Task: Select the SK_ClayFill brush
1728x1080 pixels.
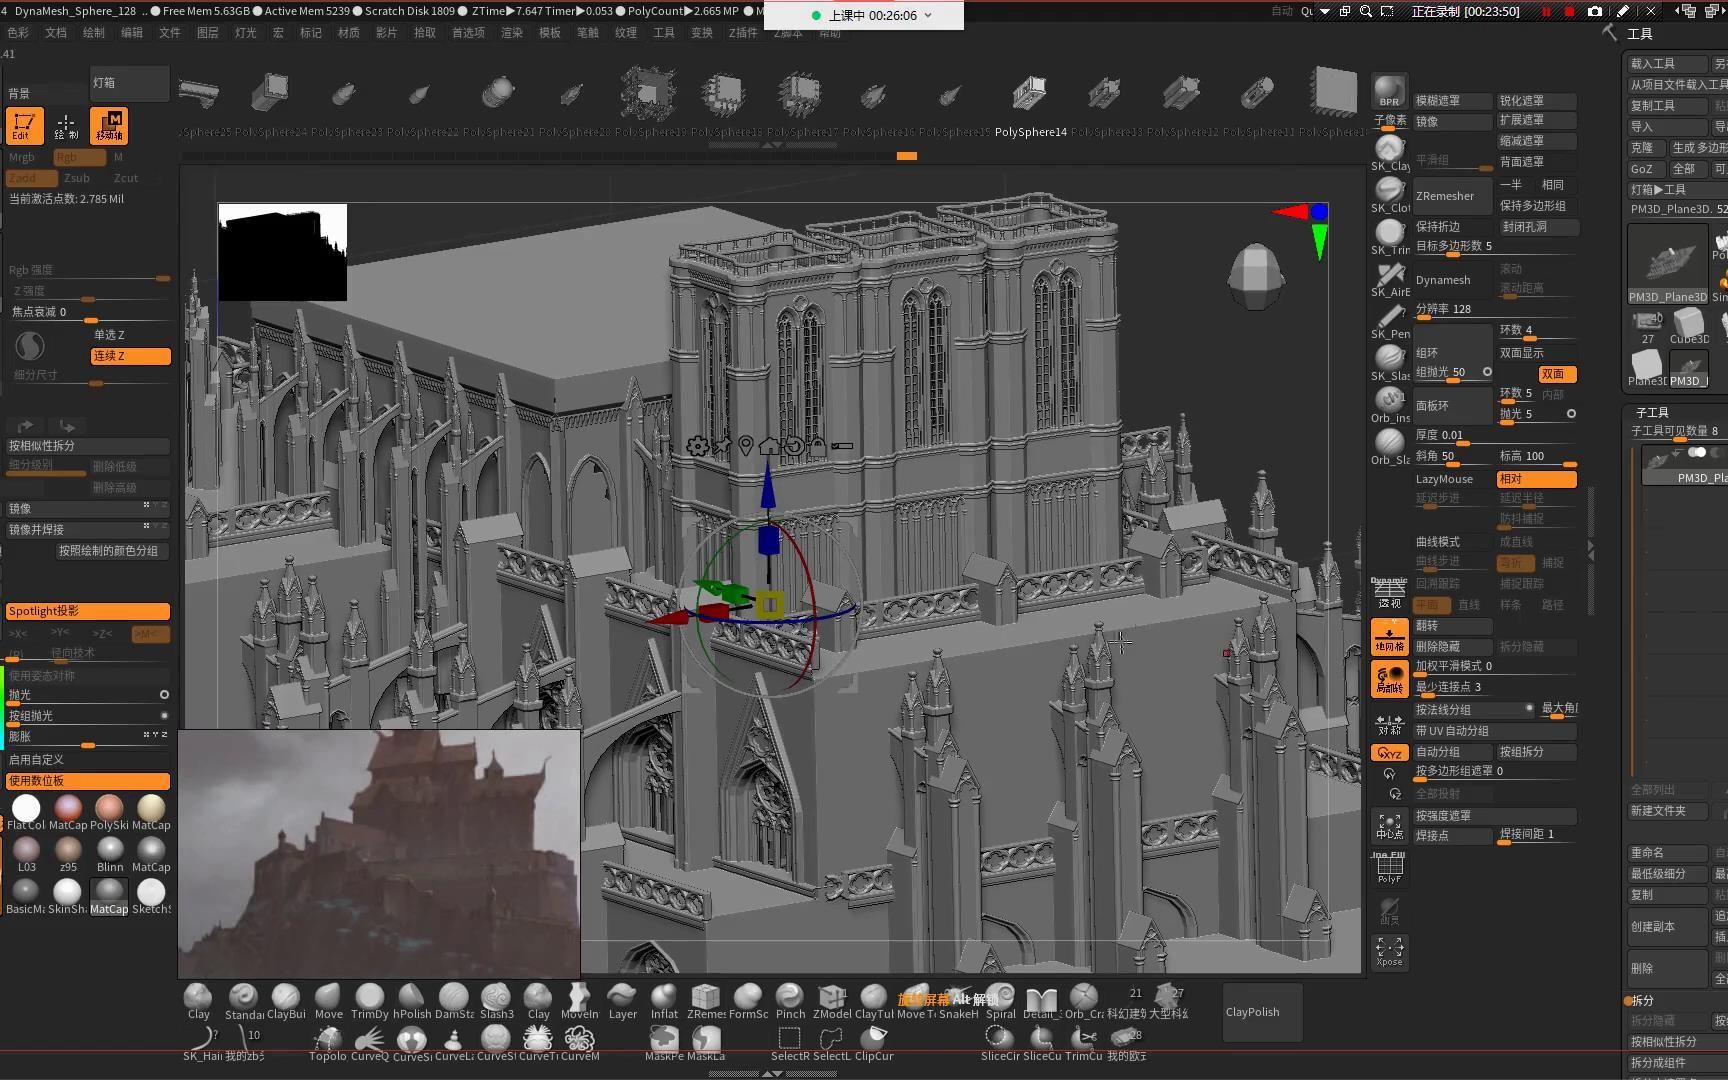Action: [1389, 150]
